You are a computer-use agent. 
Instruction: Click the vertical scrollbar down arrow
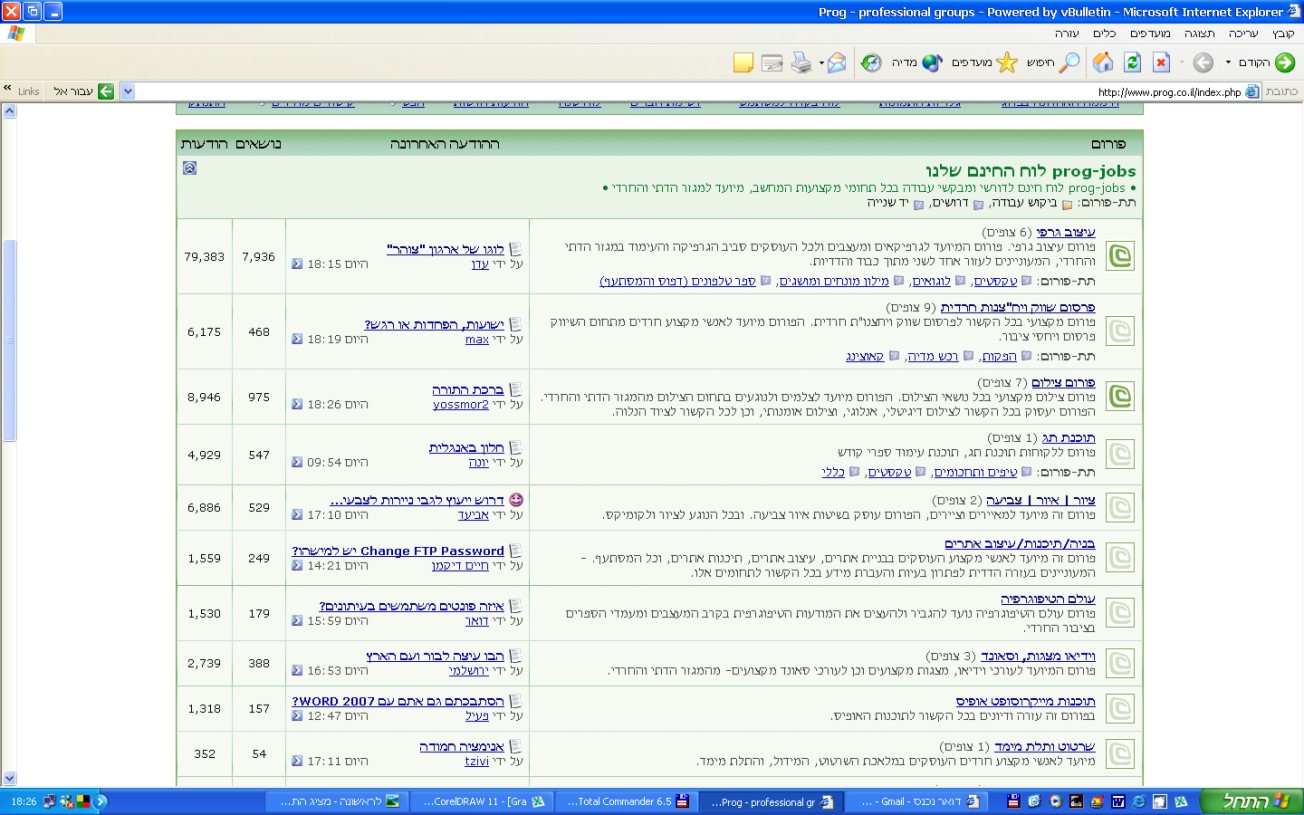pyautogui.click(x=9, y=778)
